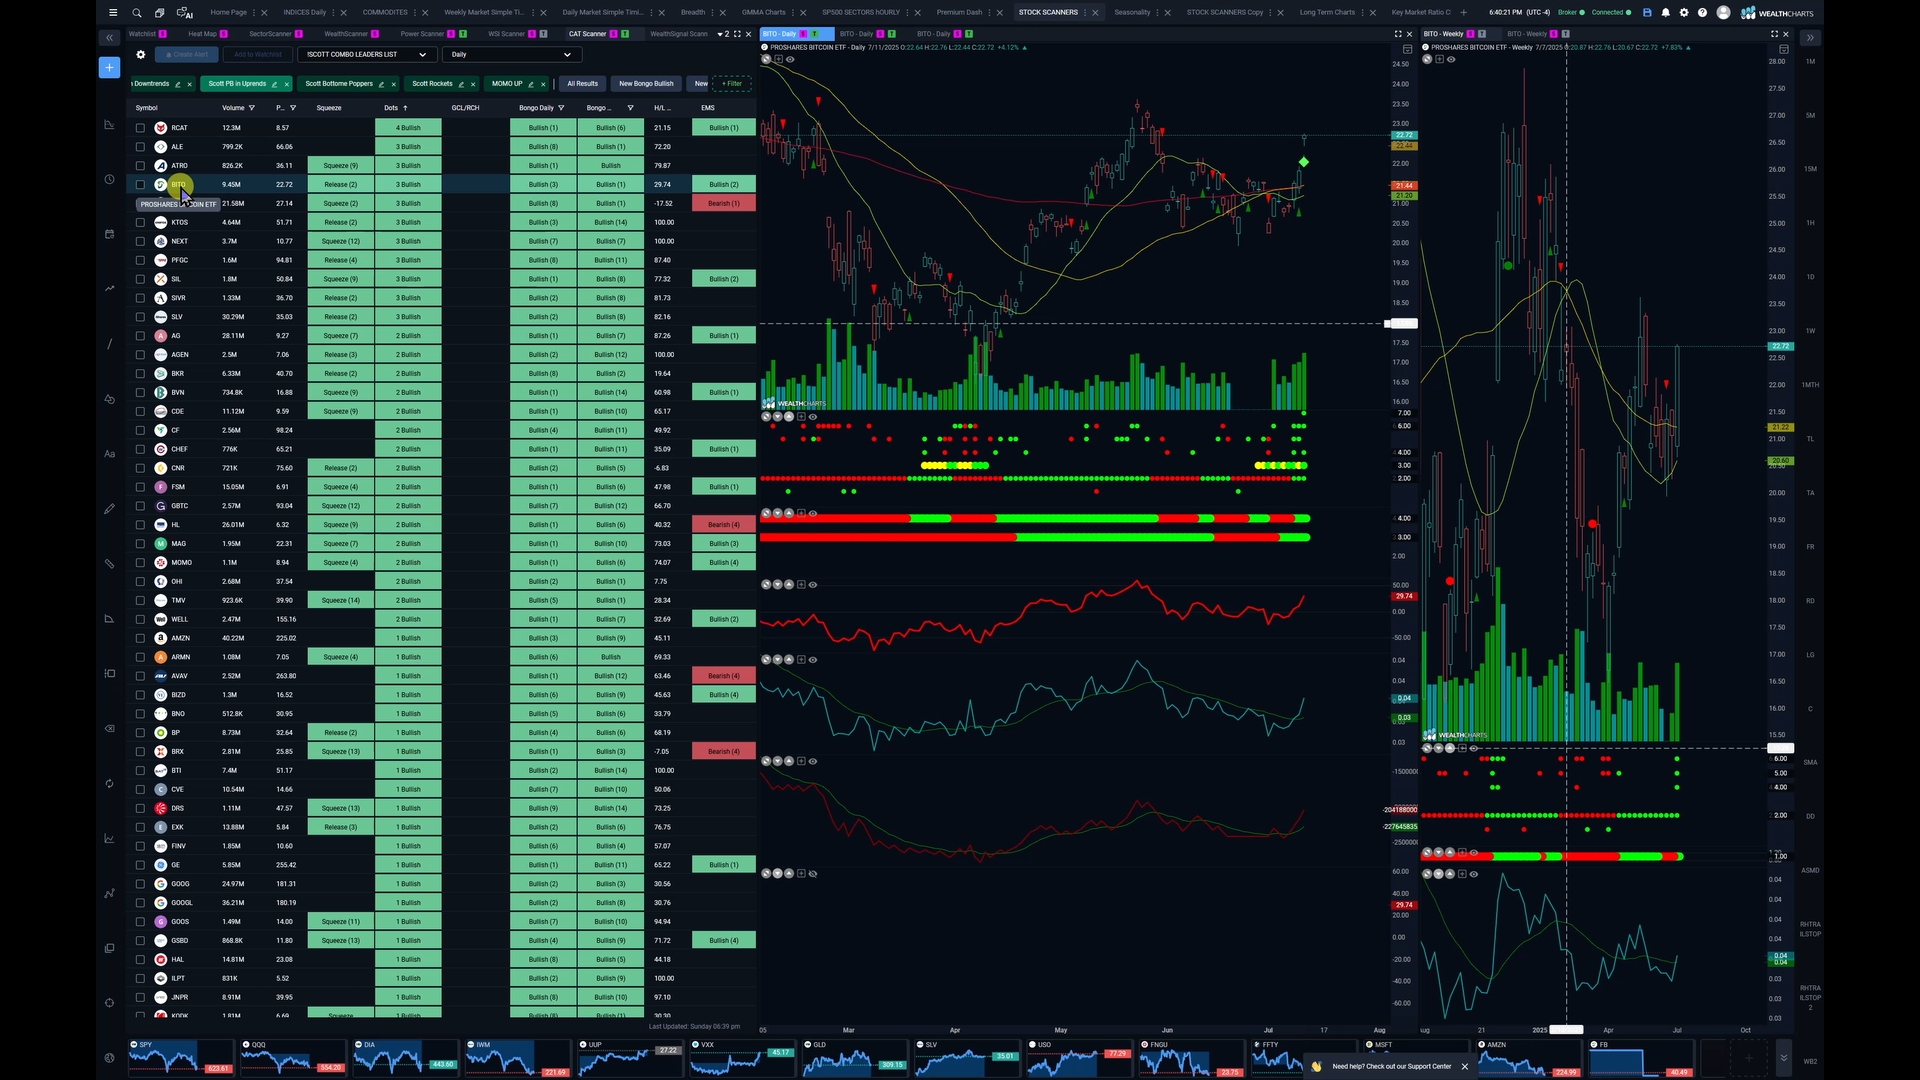
Task: Collapse left panel with double chevron
Action: pyautogui.click(x=109, y=38)
